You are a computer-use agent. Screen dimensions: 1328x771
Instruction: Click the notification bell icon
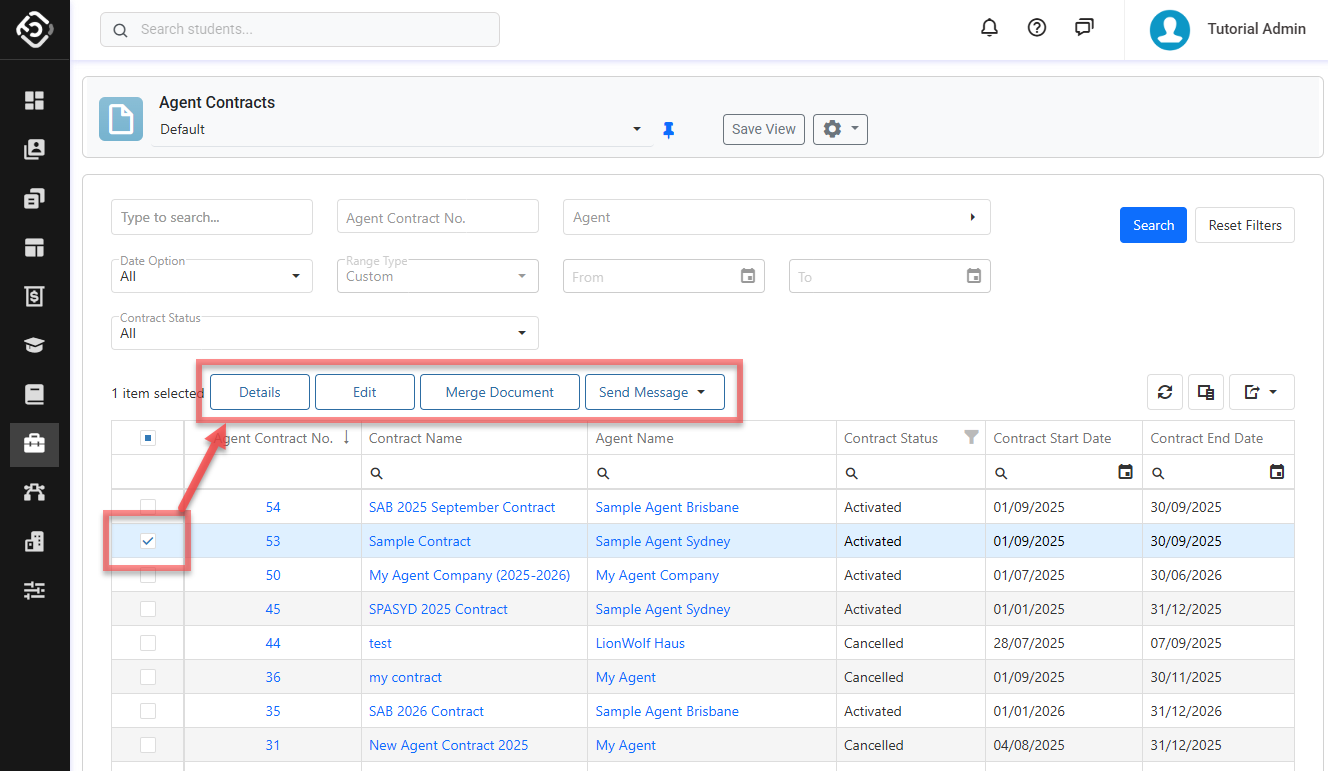click(x=989, y=28)
